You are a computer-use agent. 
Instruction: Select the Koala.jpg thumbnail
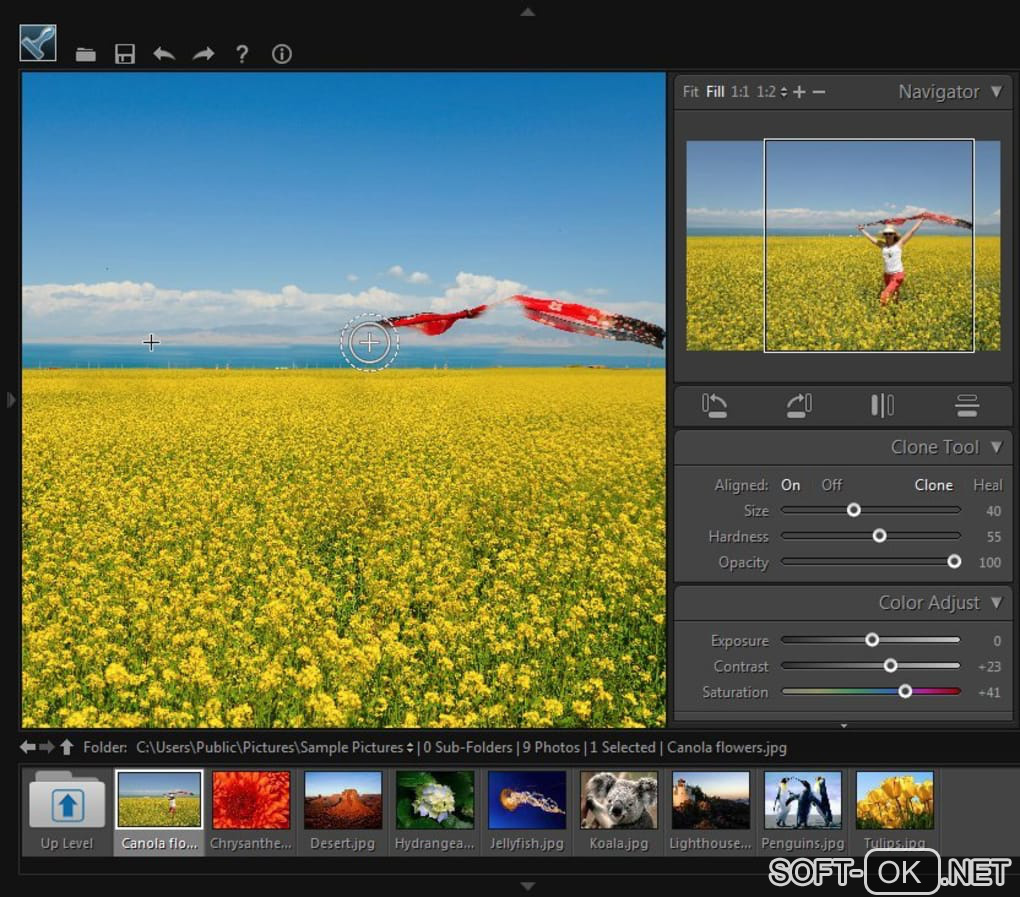618,800
